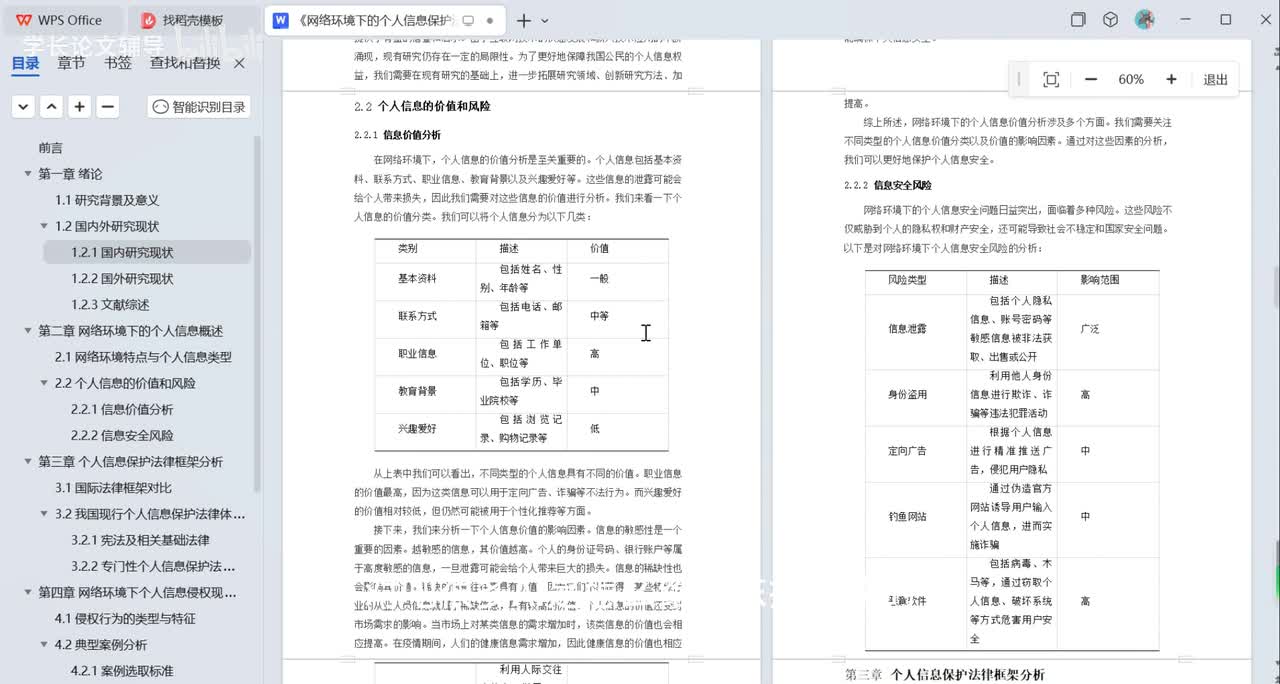The width and height of the screenshot is (1280, 684).
Task: Click the user avatar icon
Action: tap(1145, 20)
